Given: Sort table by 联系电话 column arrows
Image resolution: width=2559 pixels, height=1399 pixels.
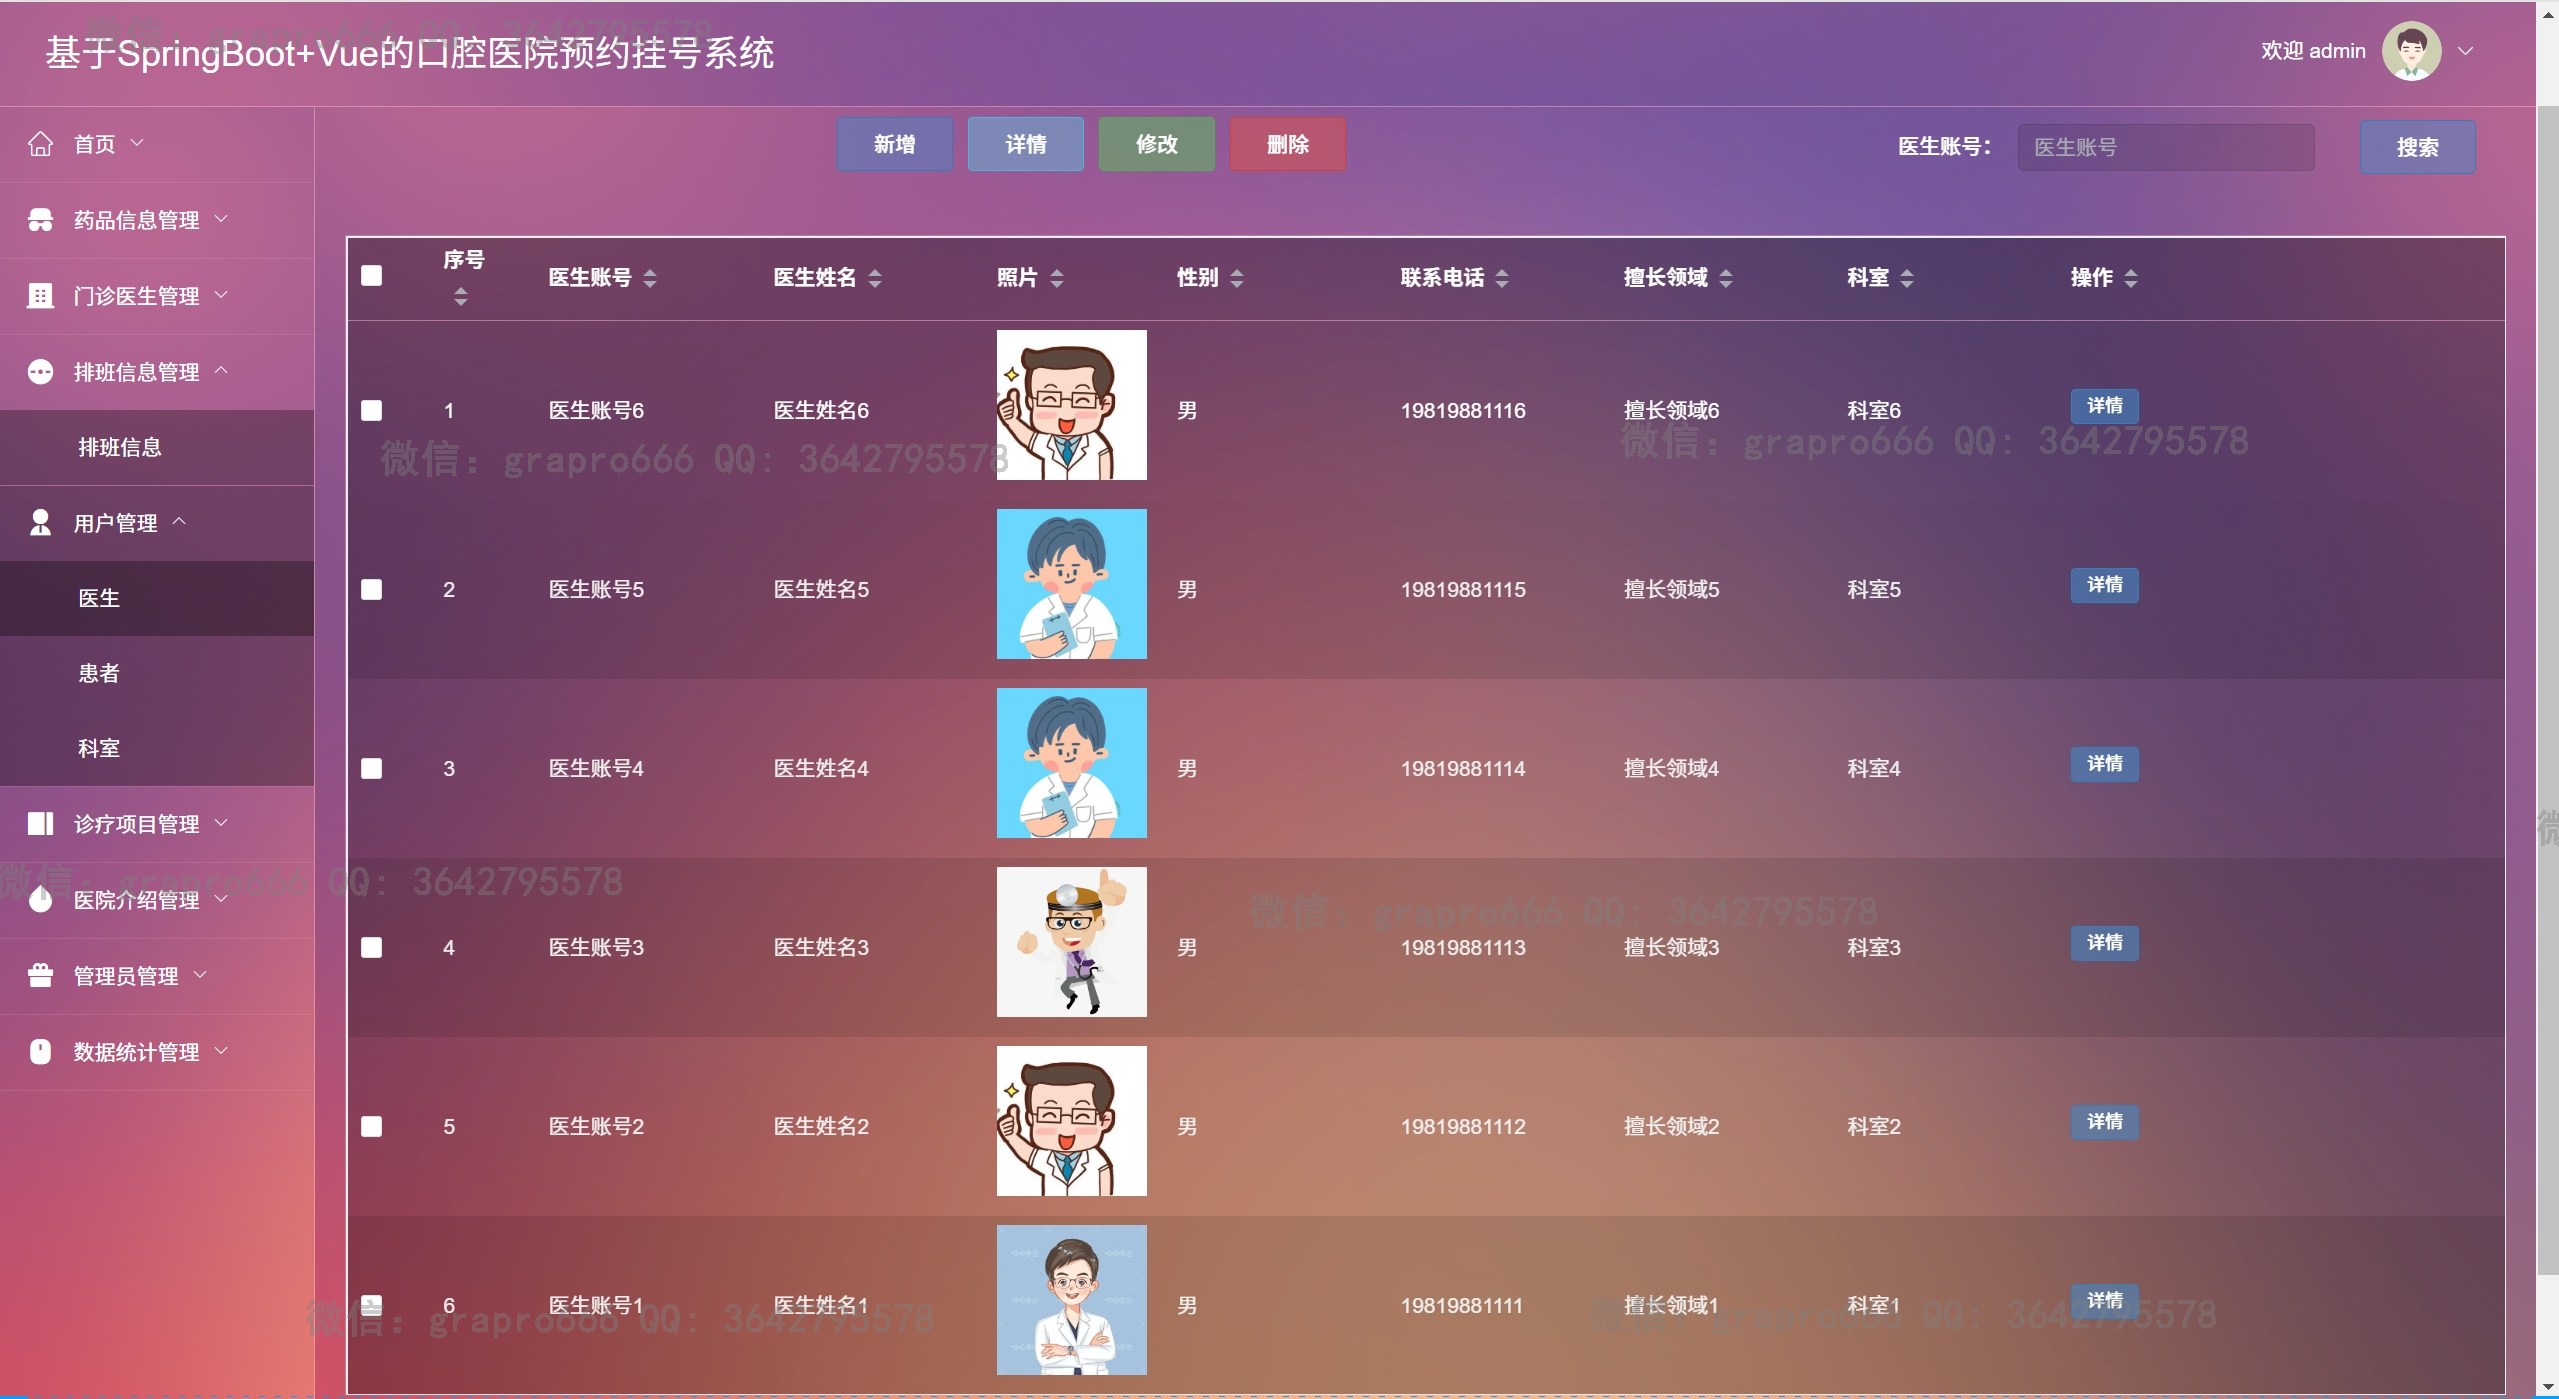Looking at the screenshot, I should pyautogui.click(x=1502, y=278).
